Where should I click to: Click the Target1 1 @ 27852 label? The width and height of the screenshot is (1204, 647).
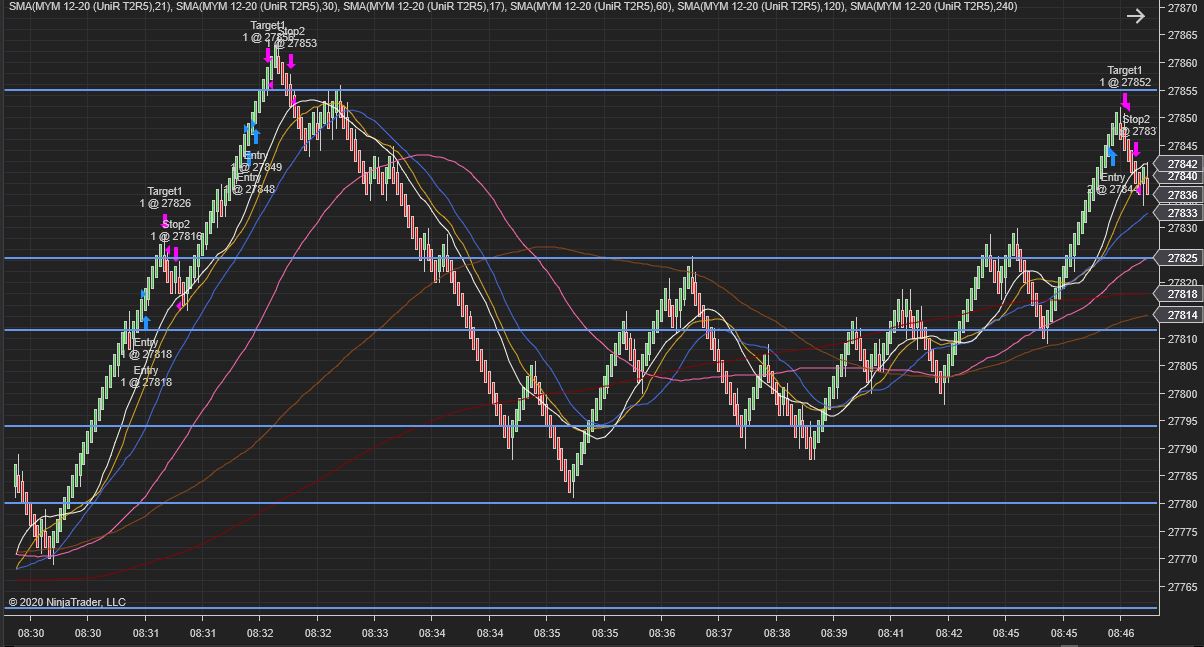1125,77
